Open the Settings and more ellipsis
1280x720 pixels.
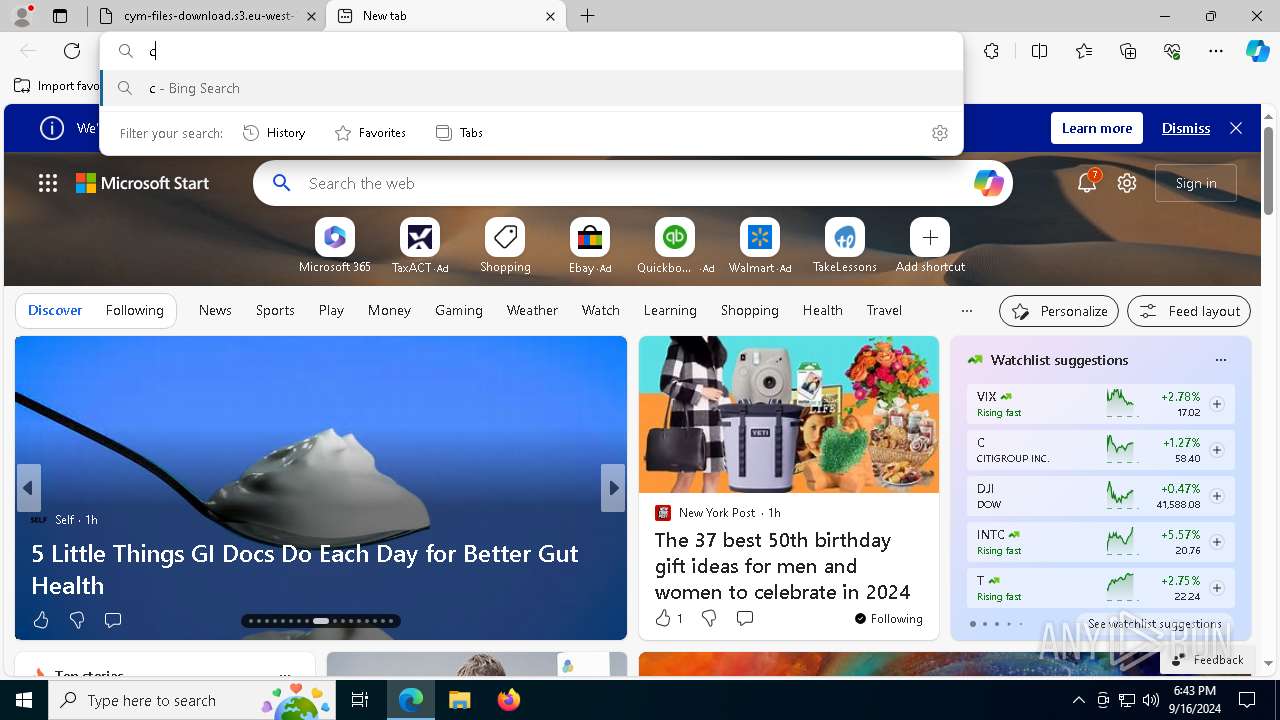[1216, 51]
